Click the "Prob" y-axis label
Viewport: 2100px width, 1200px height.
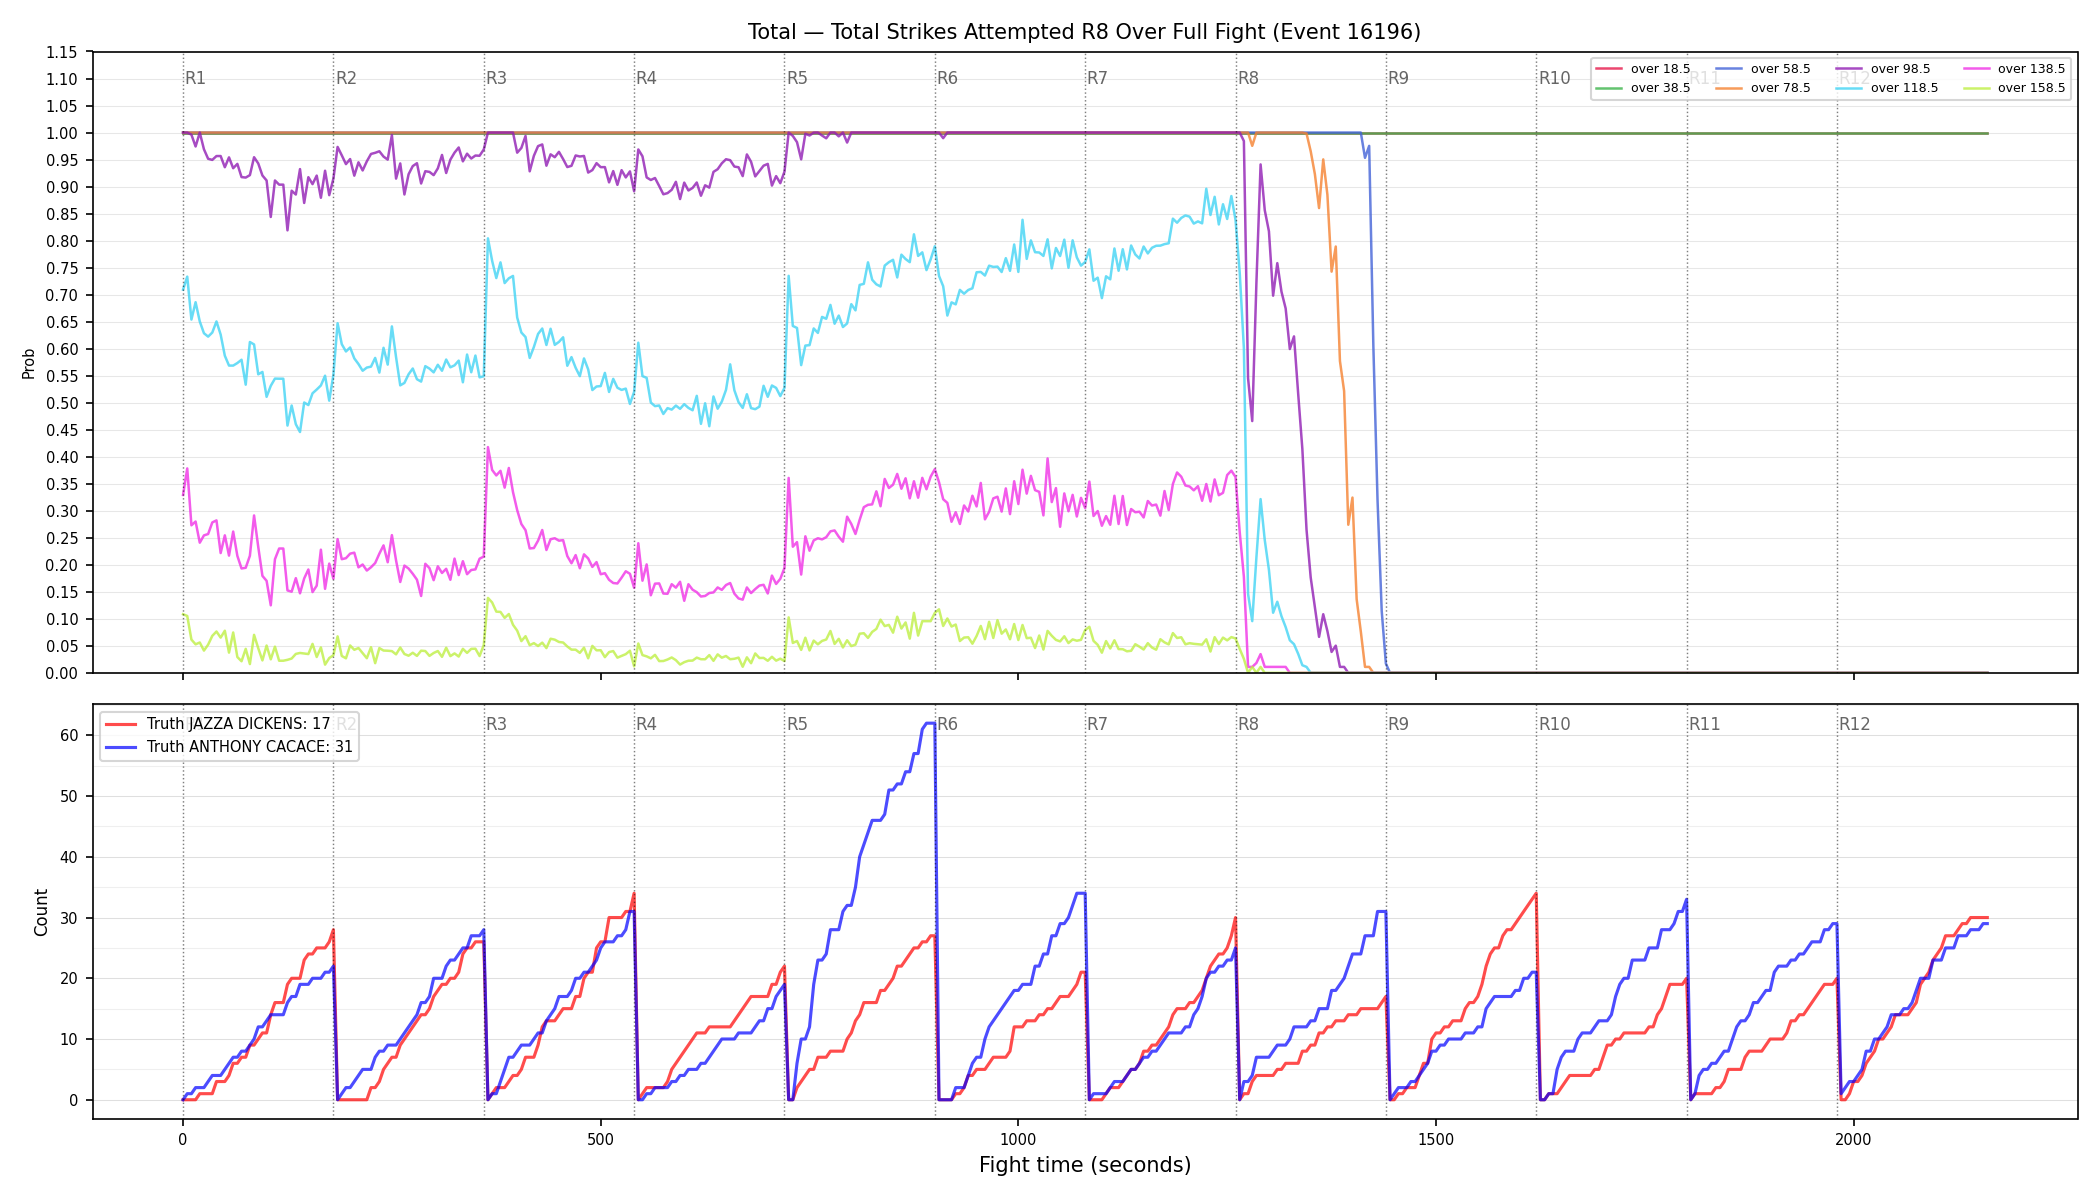29,363
